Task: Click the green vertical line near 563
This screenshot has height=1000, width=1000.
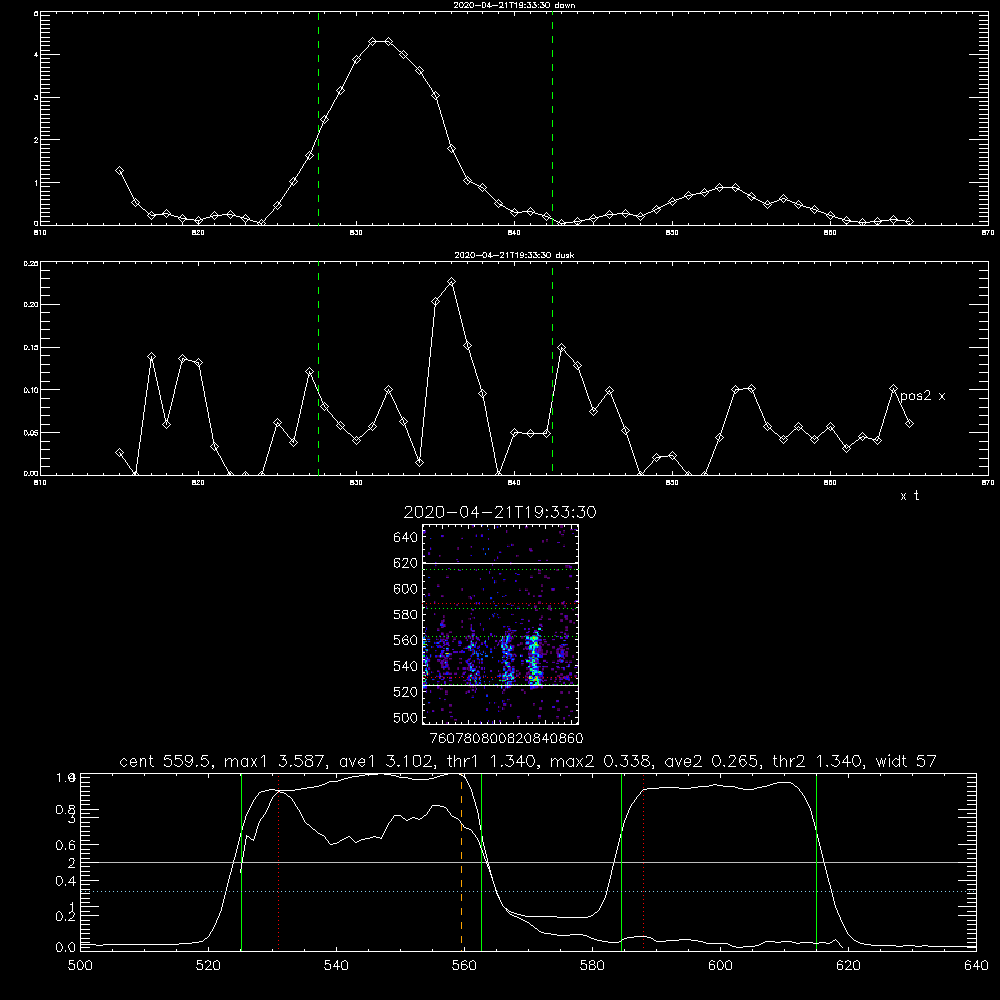Action: (482, 862)
